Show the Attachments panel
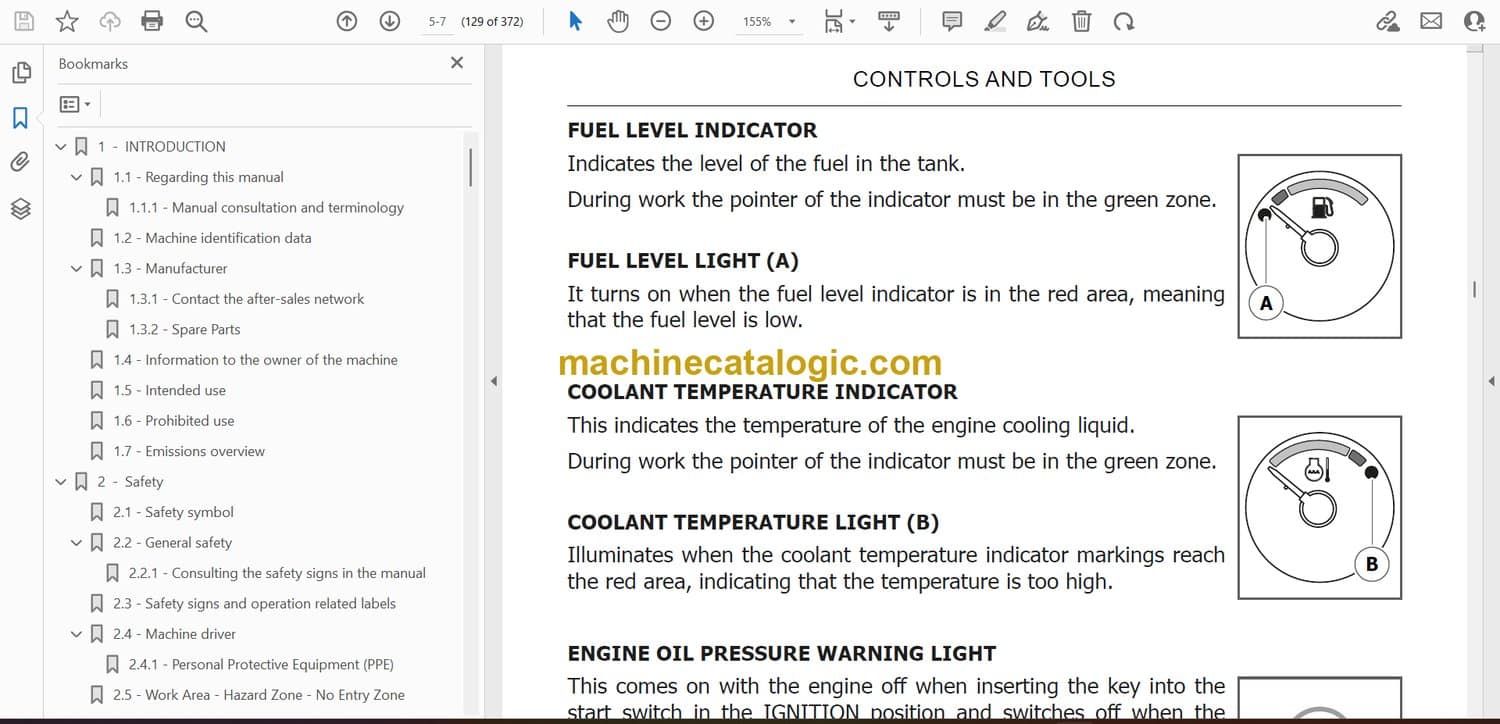1500x724 pixels. click(20, 162)
